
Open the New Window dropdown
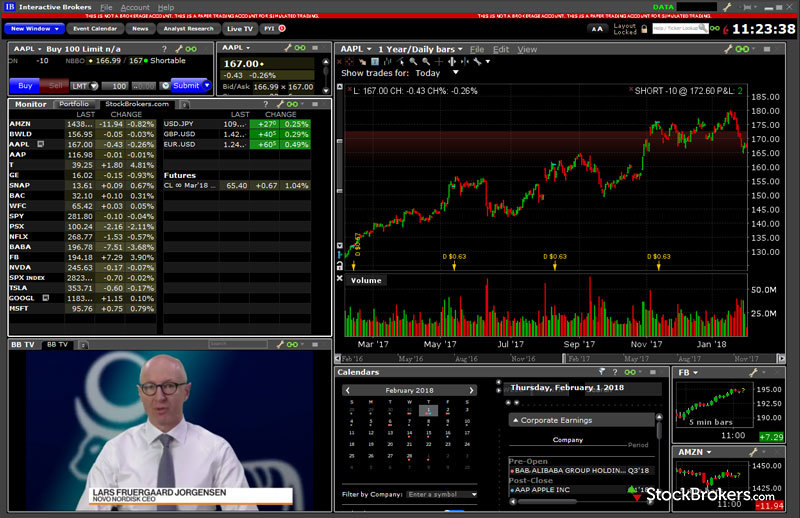coord(35,29)
